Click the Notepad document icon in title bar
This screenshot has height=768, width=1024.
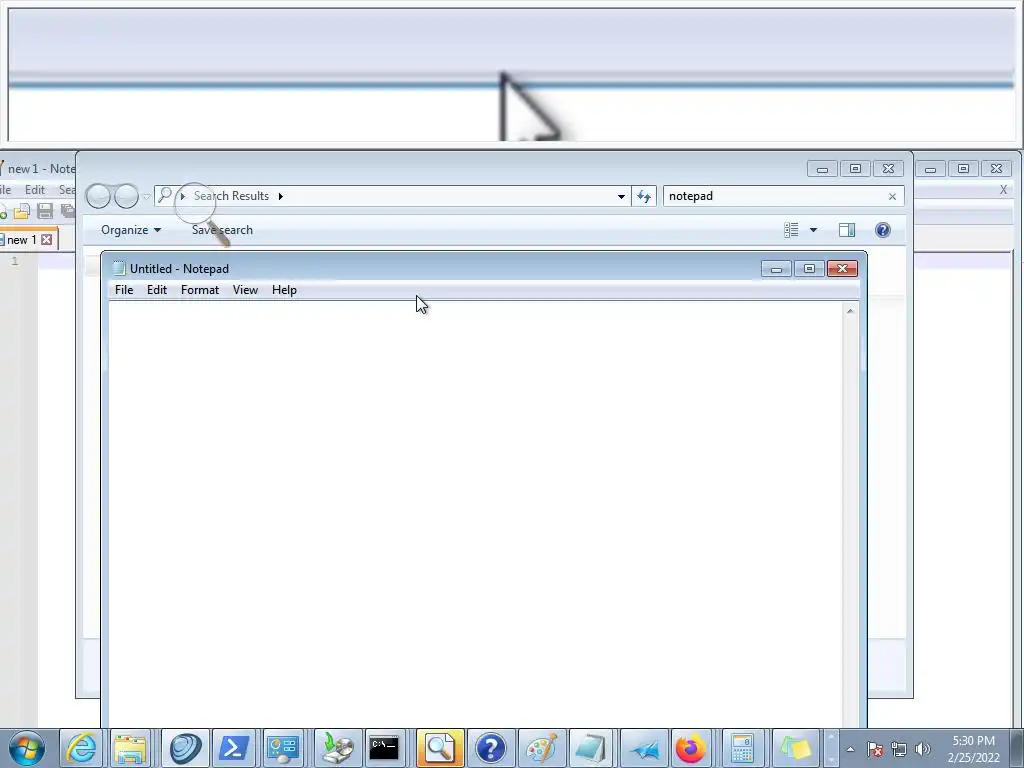point(119,268)
